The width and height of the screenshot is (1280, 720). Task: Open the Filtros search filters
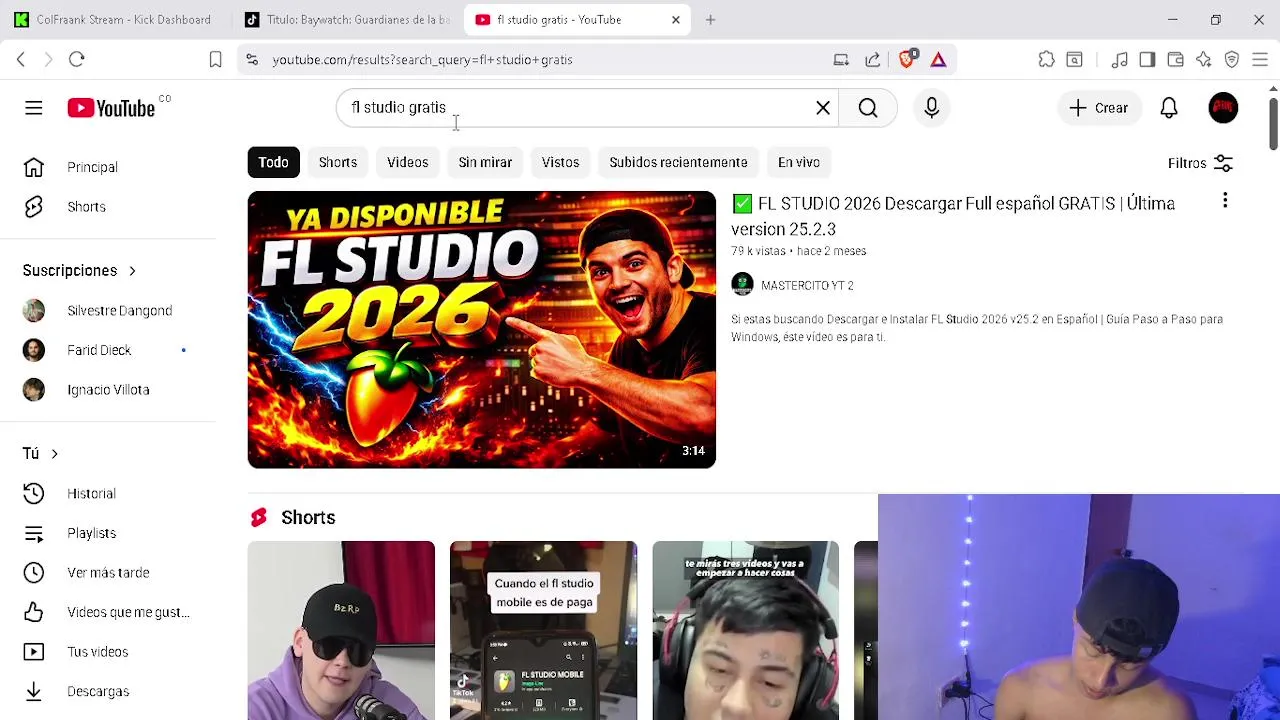click(x=1201, y=163)
